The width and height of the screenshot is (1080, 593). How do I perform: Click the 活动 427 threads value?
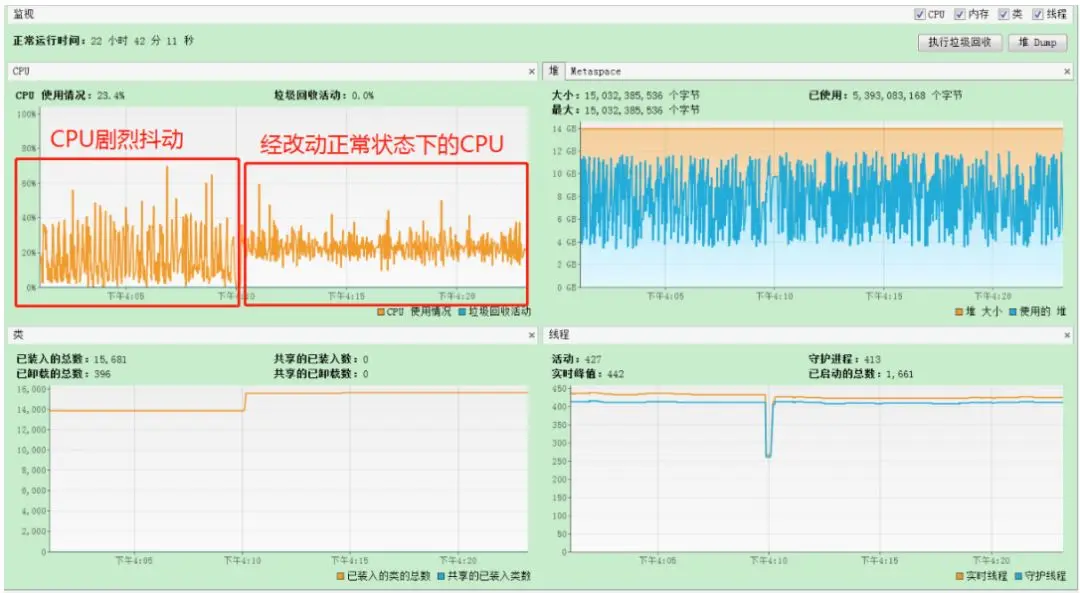593,360
